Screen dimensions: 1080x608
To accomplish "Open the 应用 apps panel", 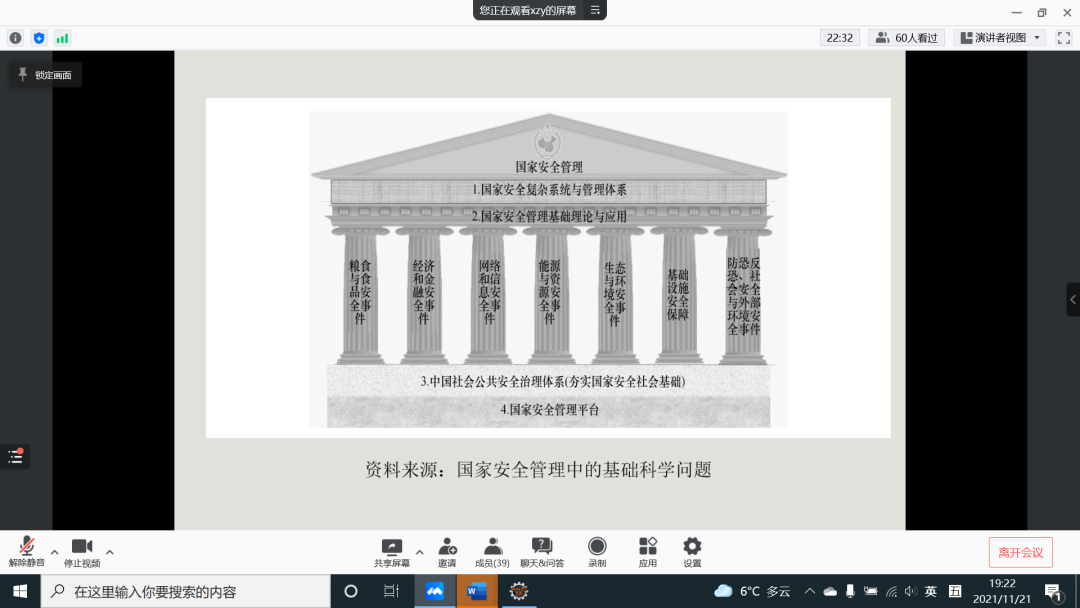I will (648, 552).
